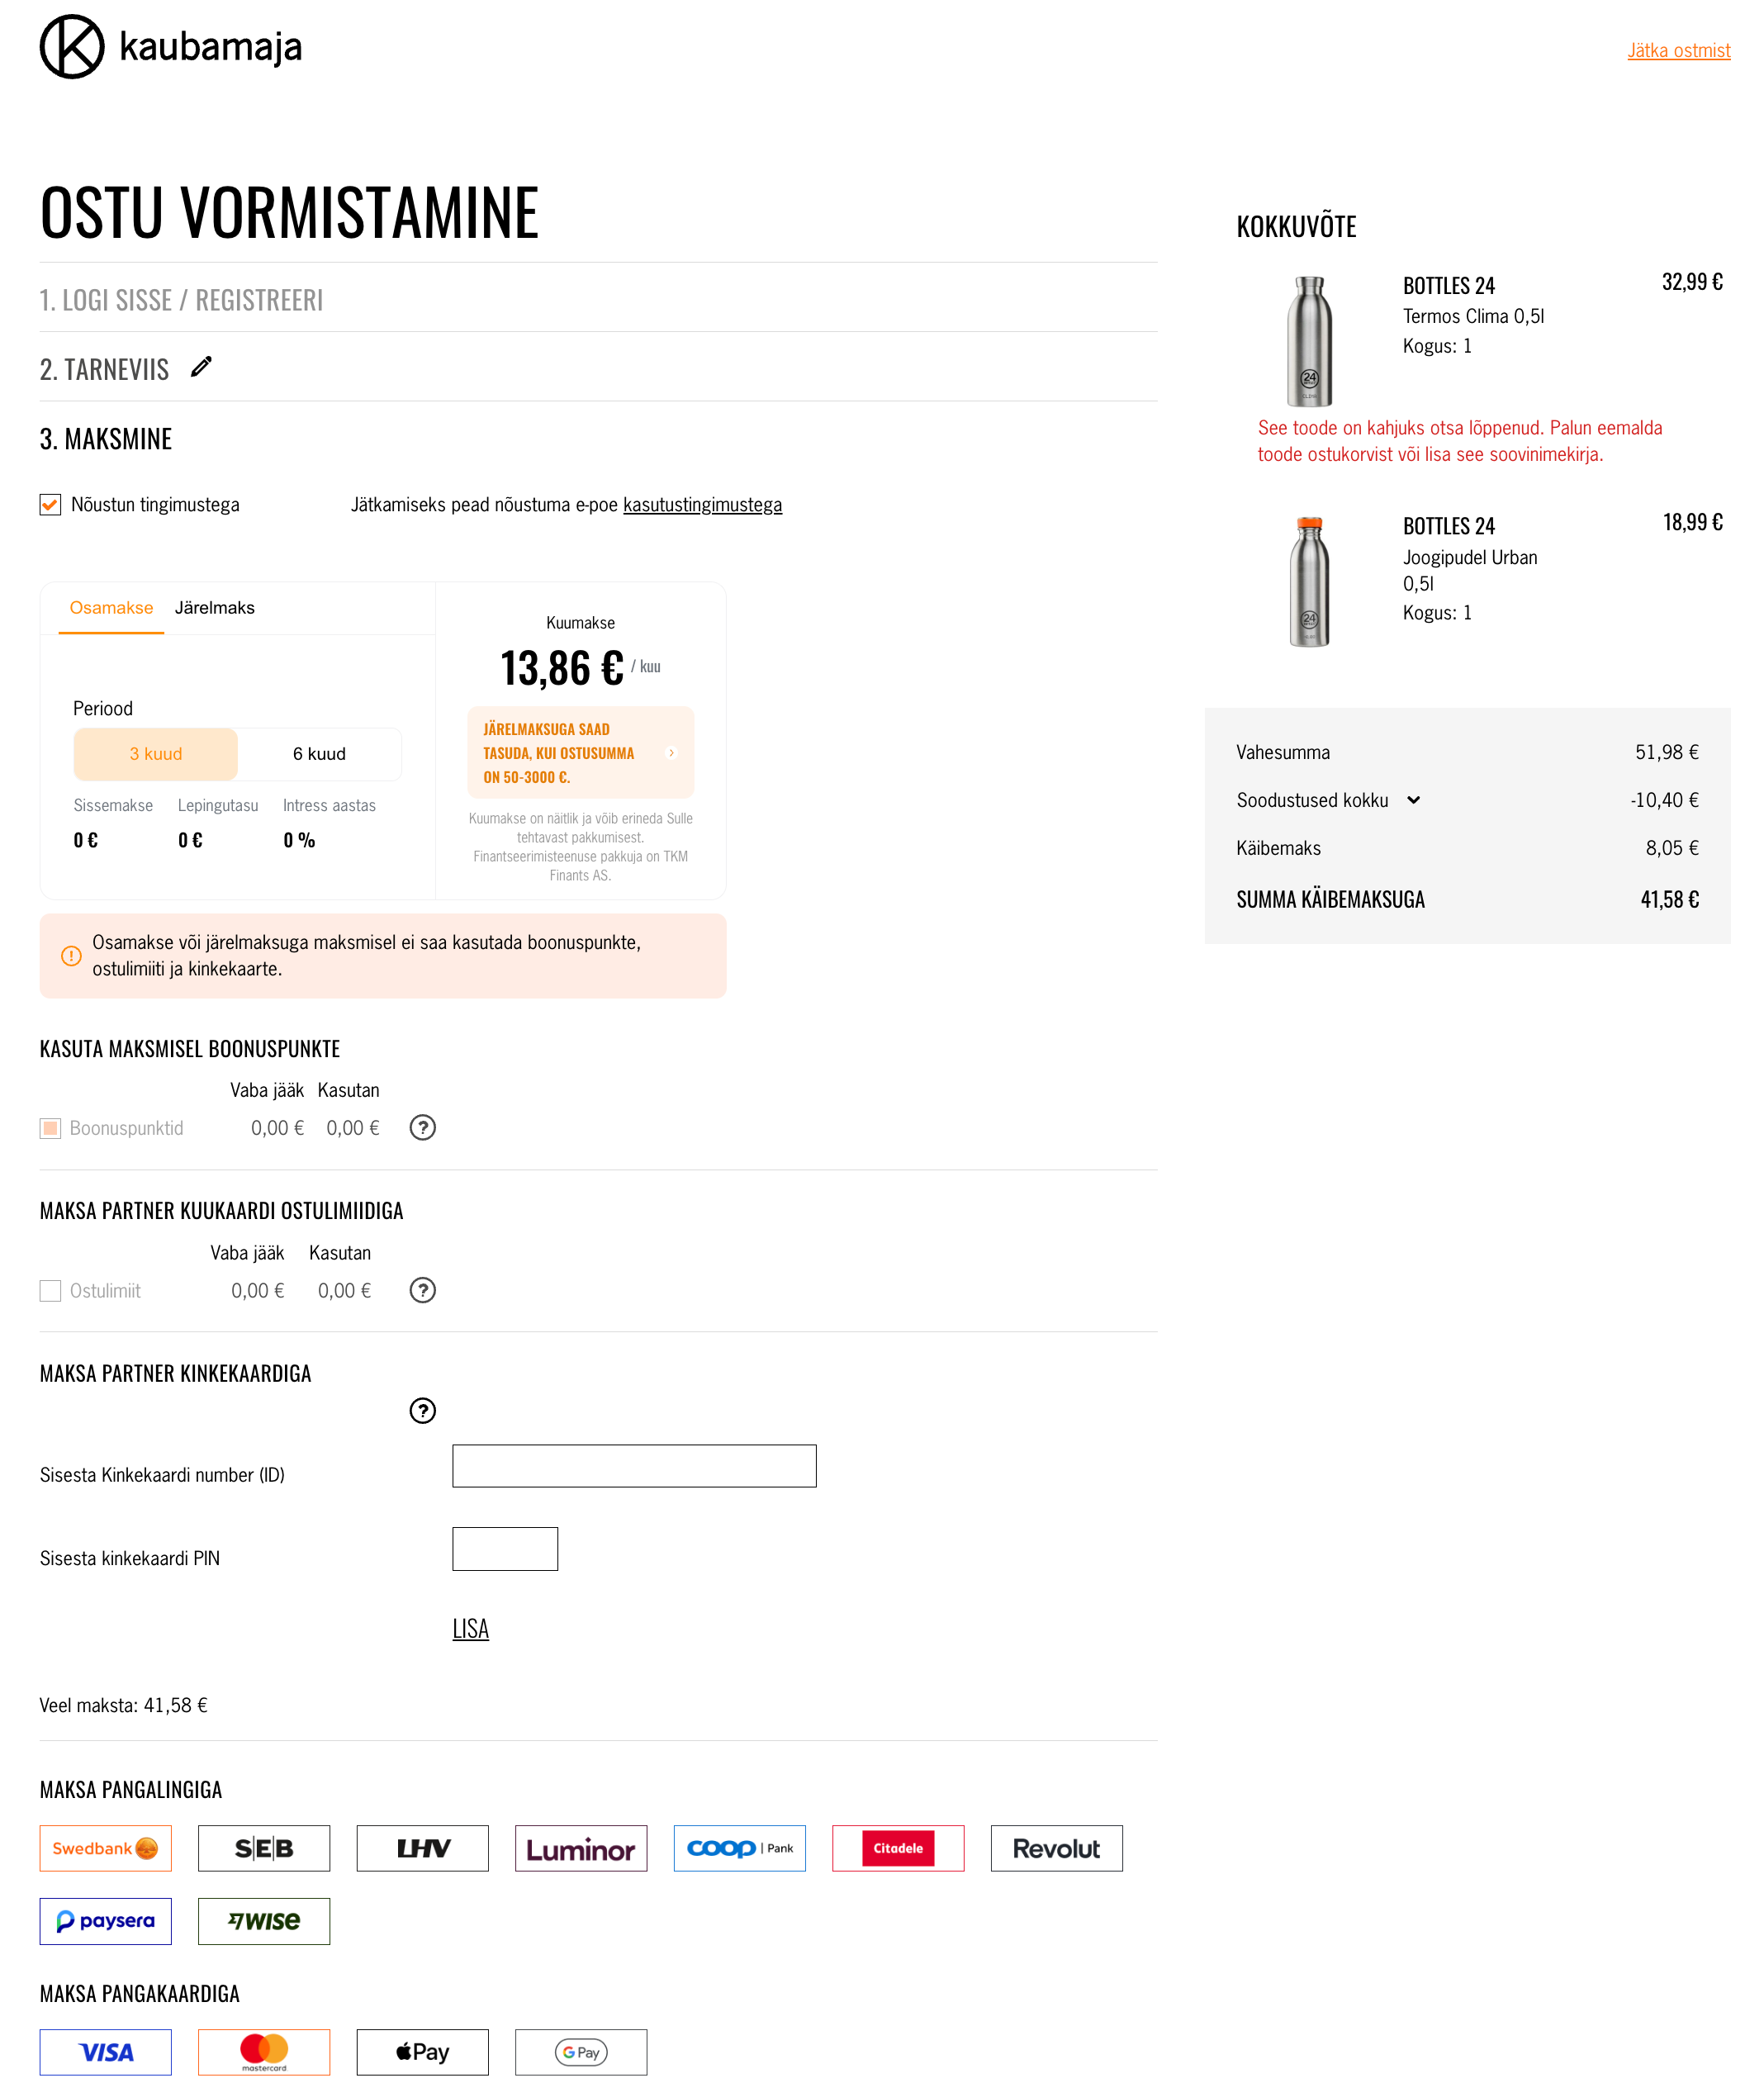Select Revolut bank payment

(1056, 1849)
